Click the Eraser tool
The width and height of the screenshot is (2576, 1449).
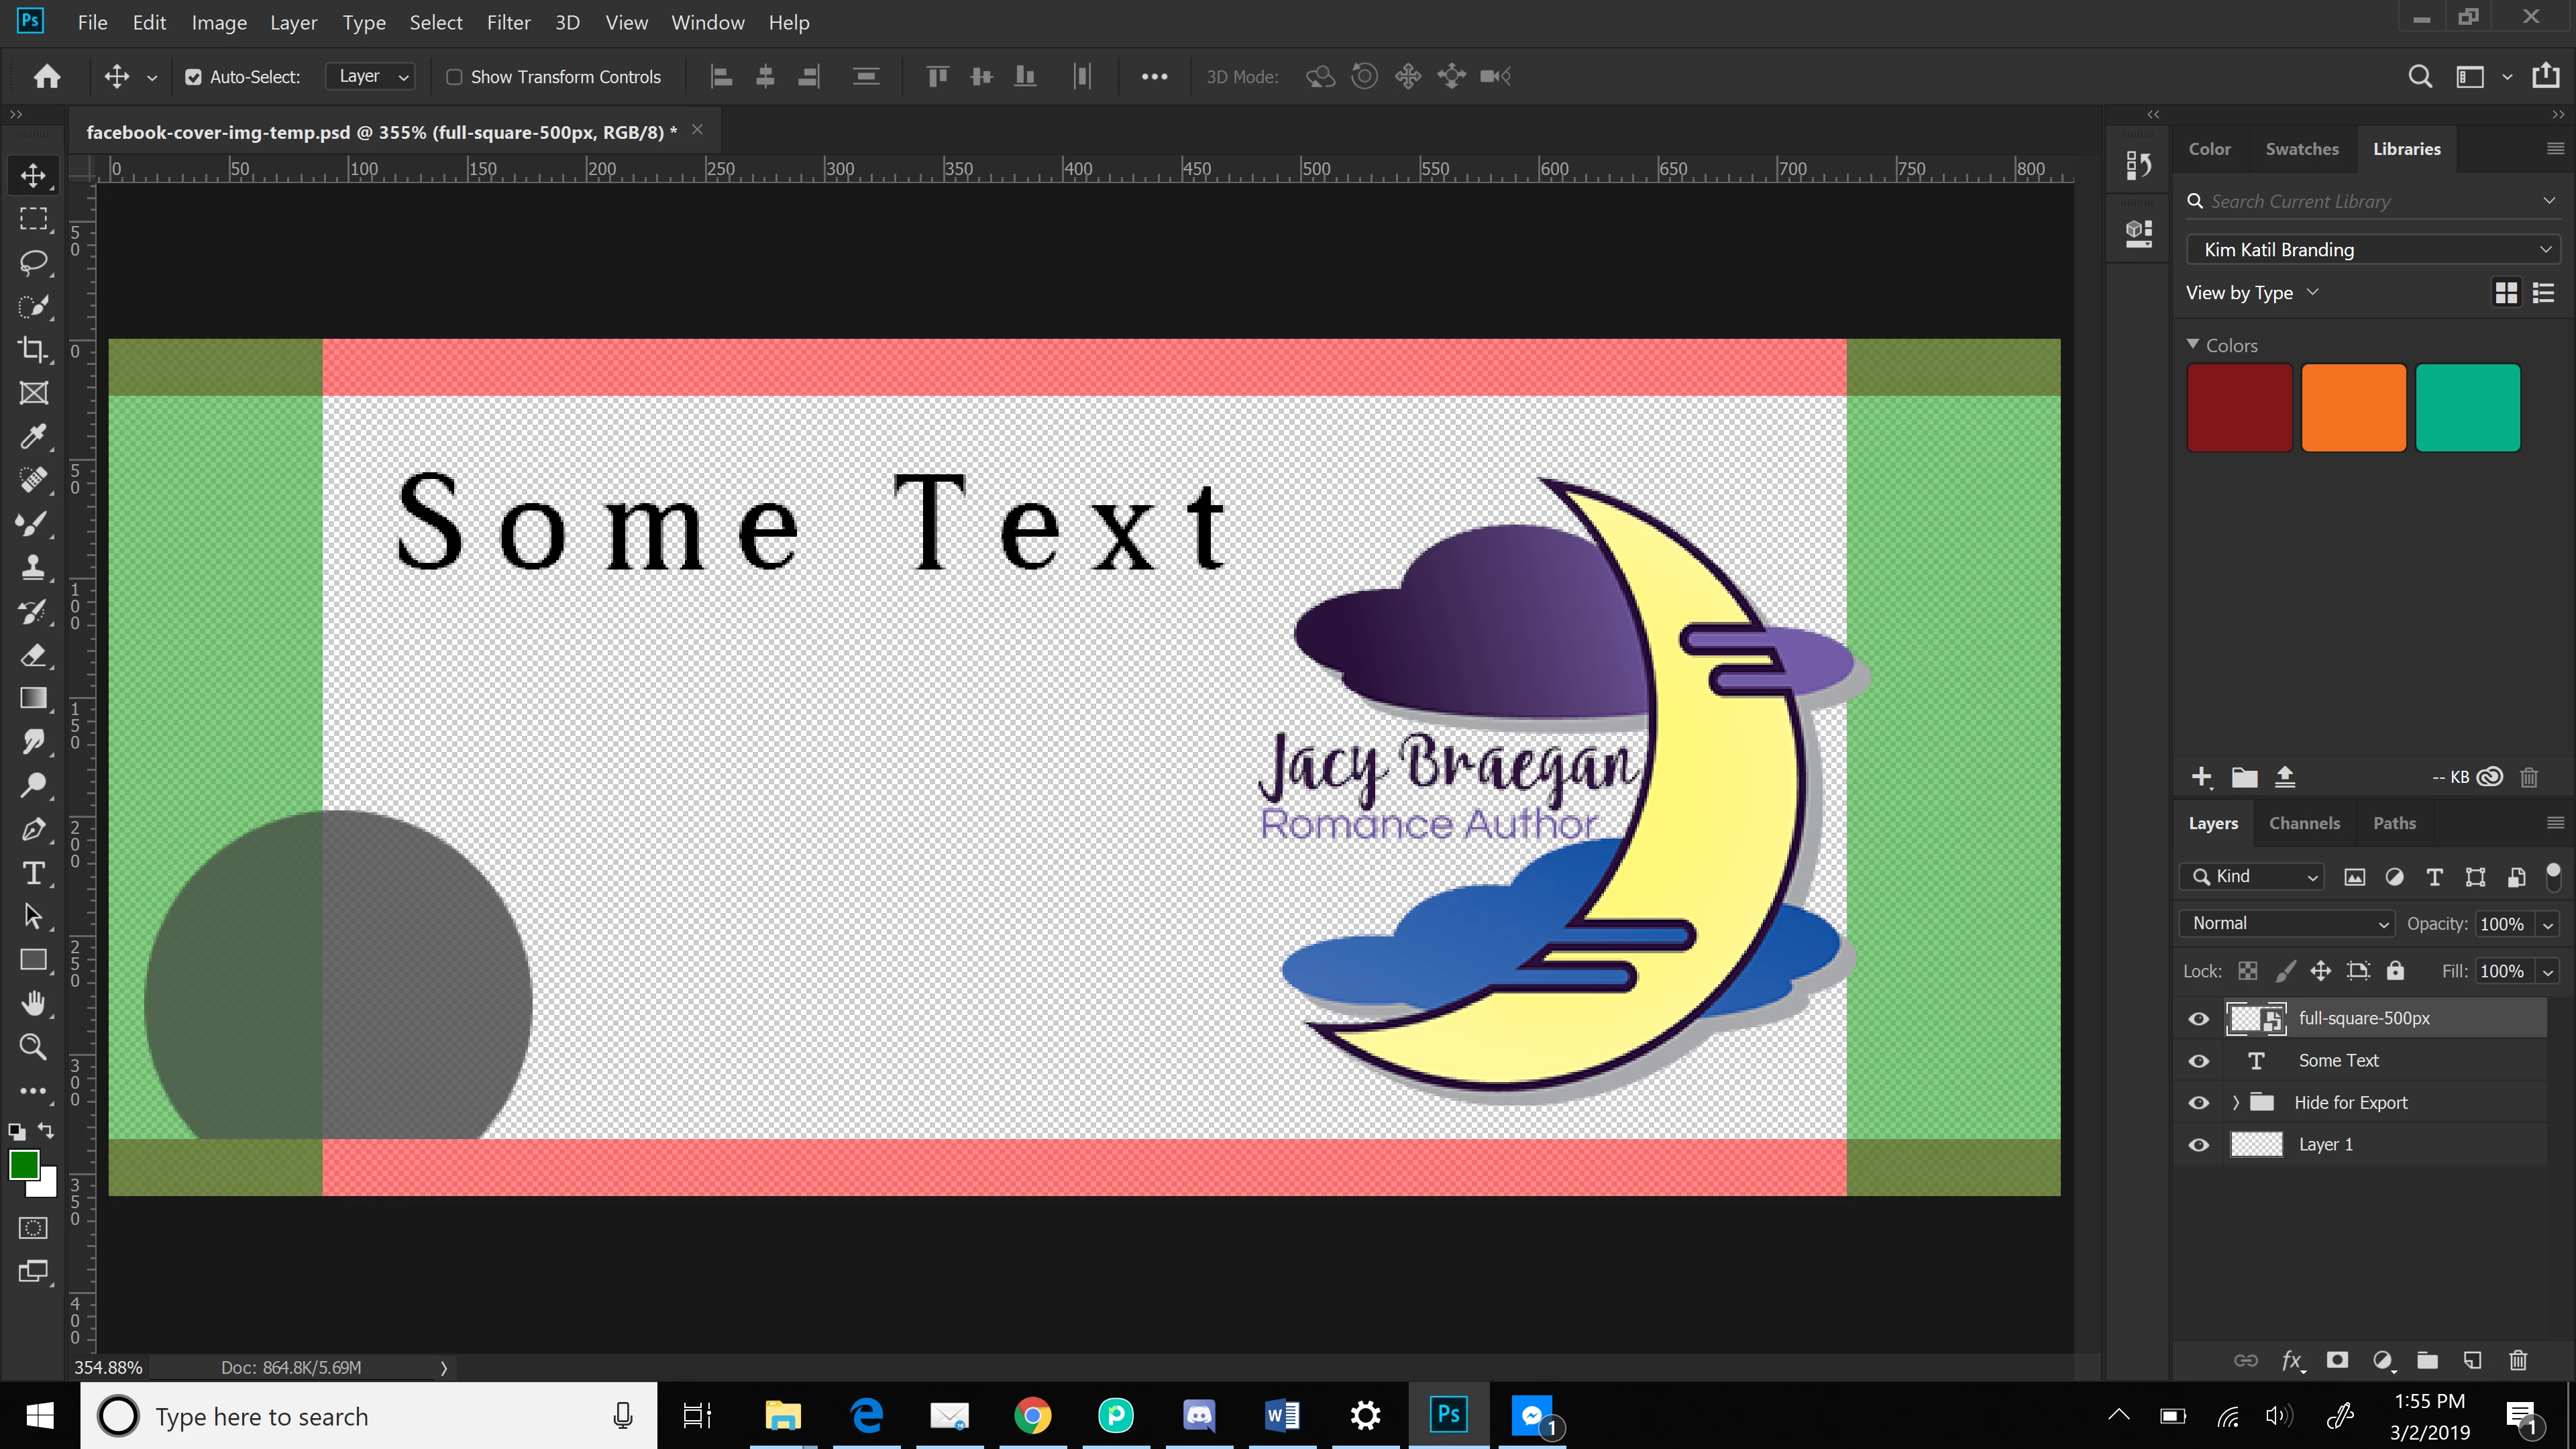point(33,656)
